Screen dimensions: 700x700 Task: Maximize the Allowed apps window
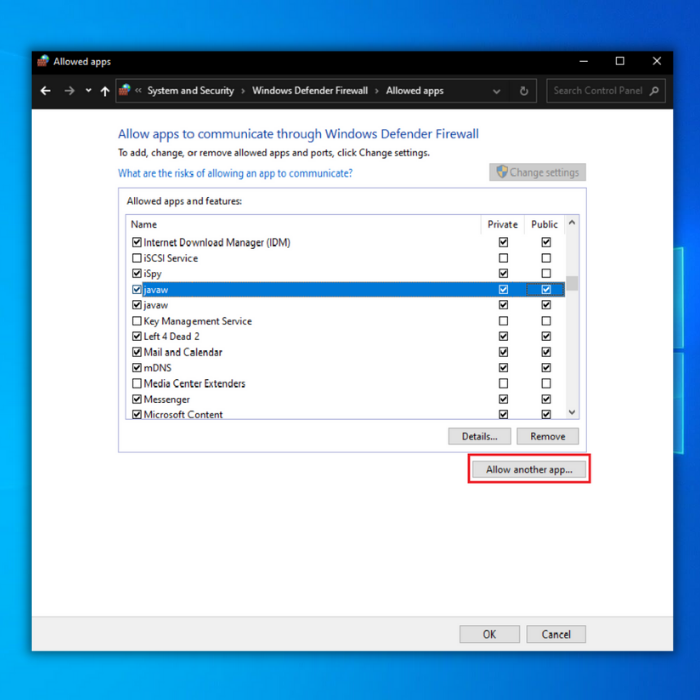coord(620,61)
